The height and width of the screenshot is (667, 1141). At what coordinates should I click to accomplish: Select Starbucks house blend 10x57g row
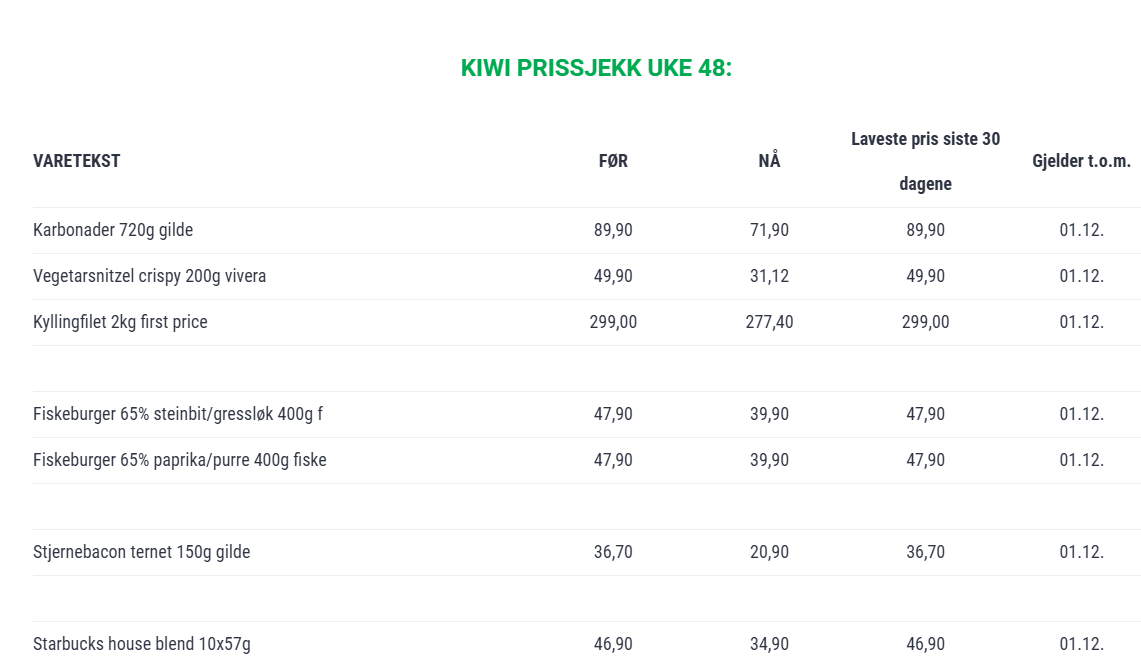(587, 644)
